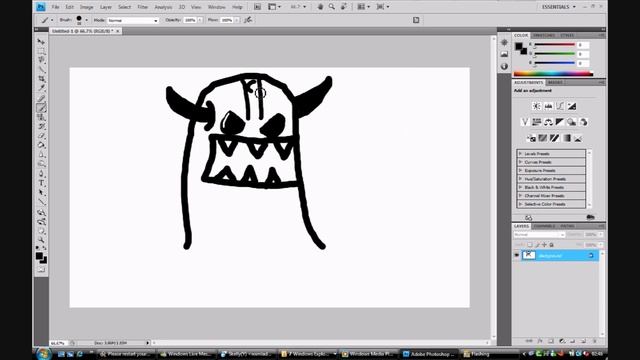The height and width of the screenshot is (360, 640).
Task: Select the Zoom tool in toolbox
Action: [x=41, y=240]
